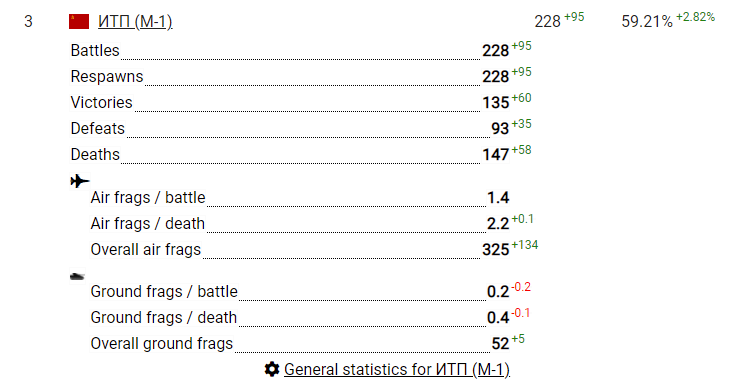Open General statistics for ИТП (М-1) link
This screenshot has width=734, height=389.
pos(396,369)
